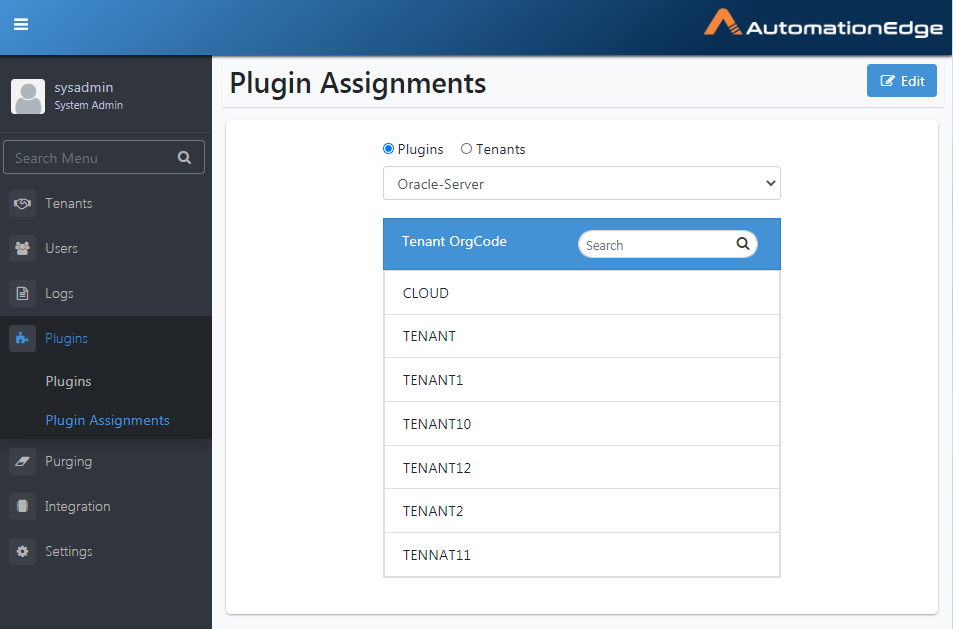Select the Plugins radio button

click(x=388, y=149)
